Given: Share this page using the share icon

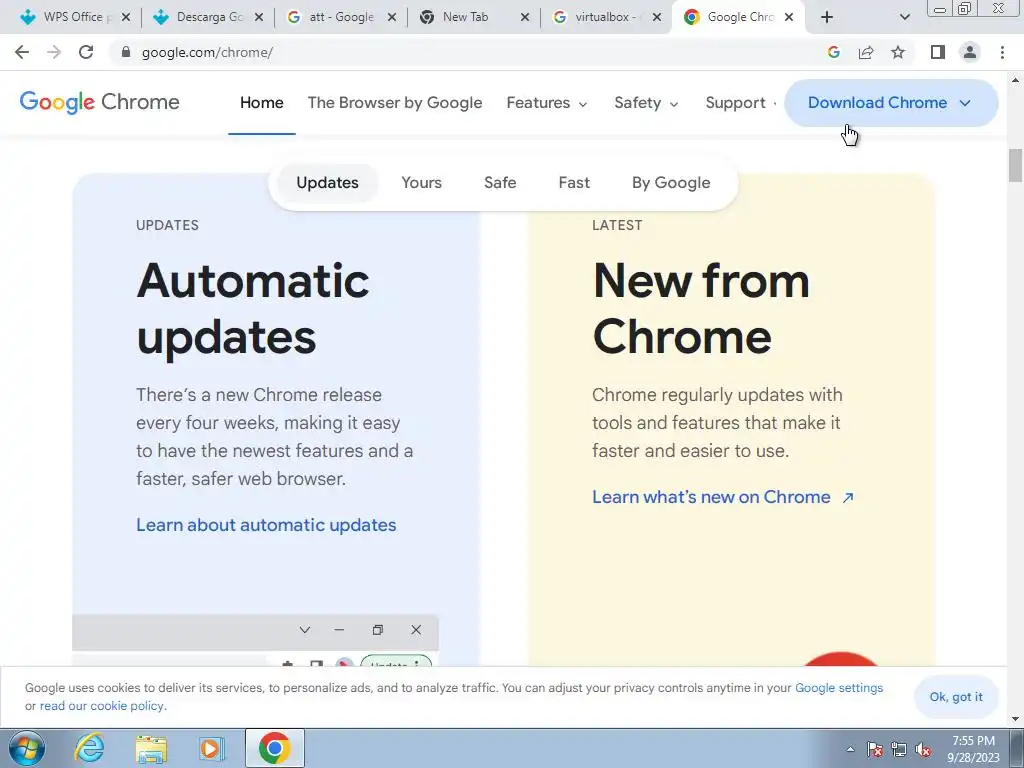Looking at the screenshot, I should 866,52.
